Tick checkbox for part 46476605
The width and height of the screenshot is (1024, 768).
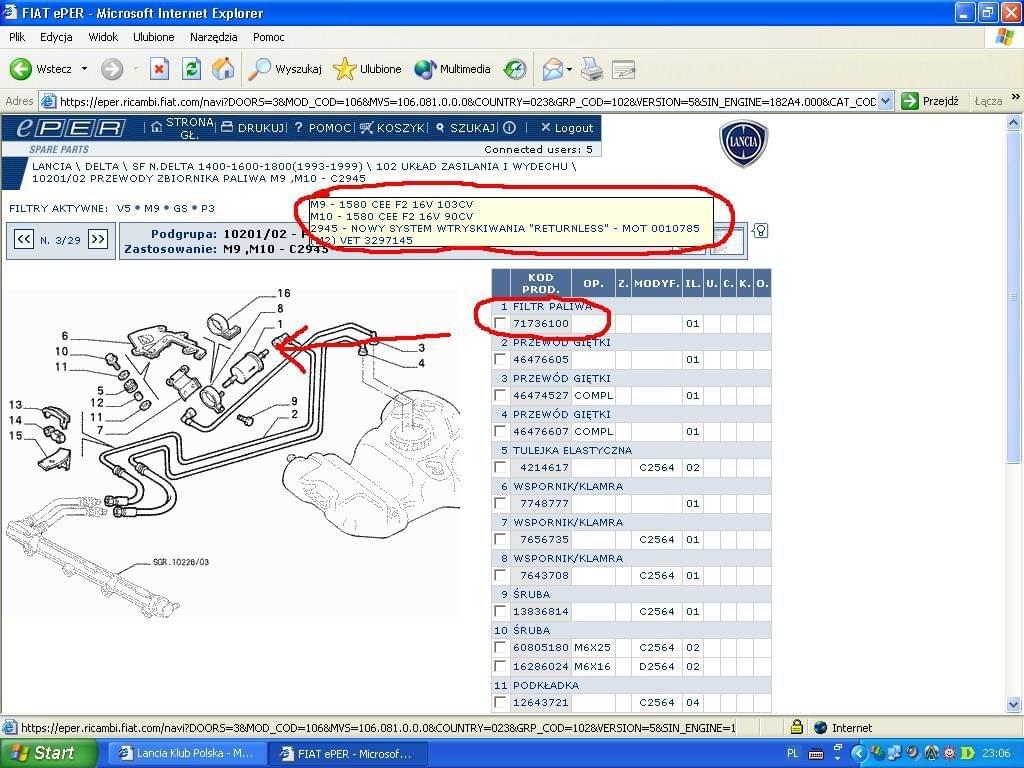tap(500, 359)
